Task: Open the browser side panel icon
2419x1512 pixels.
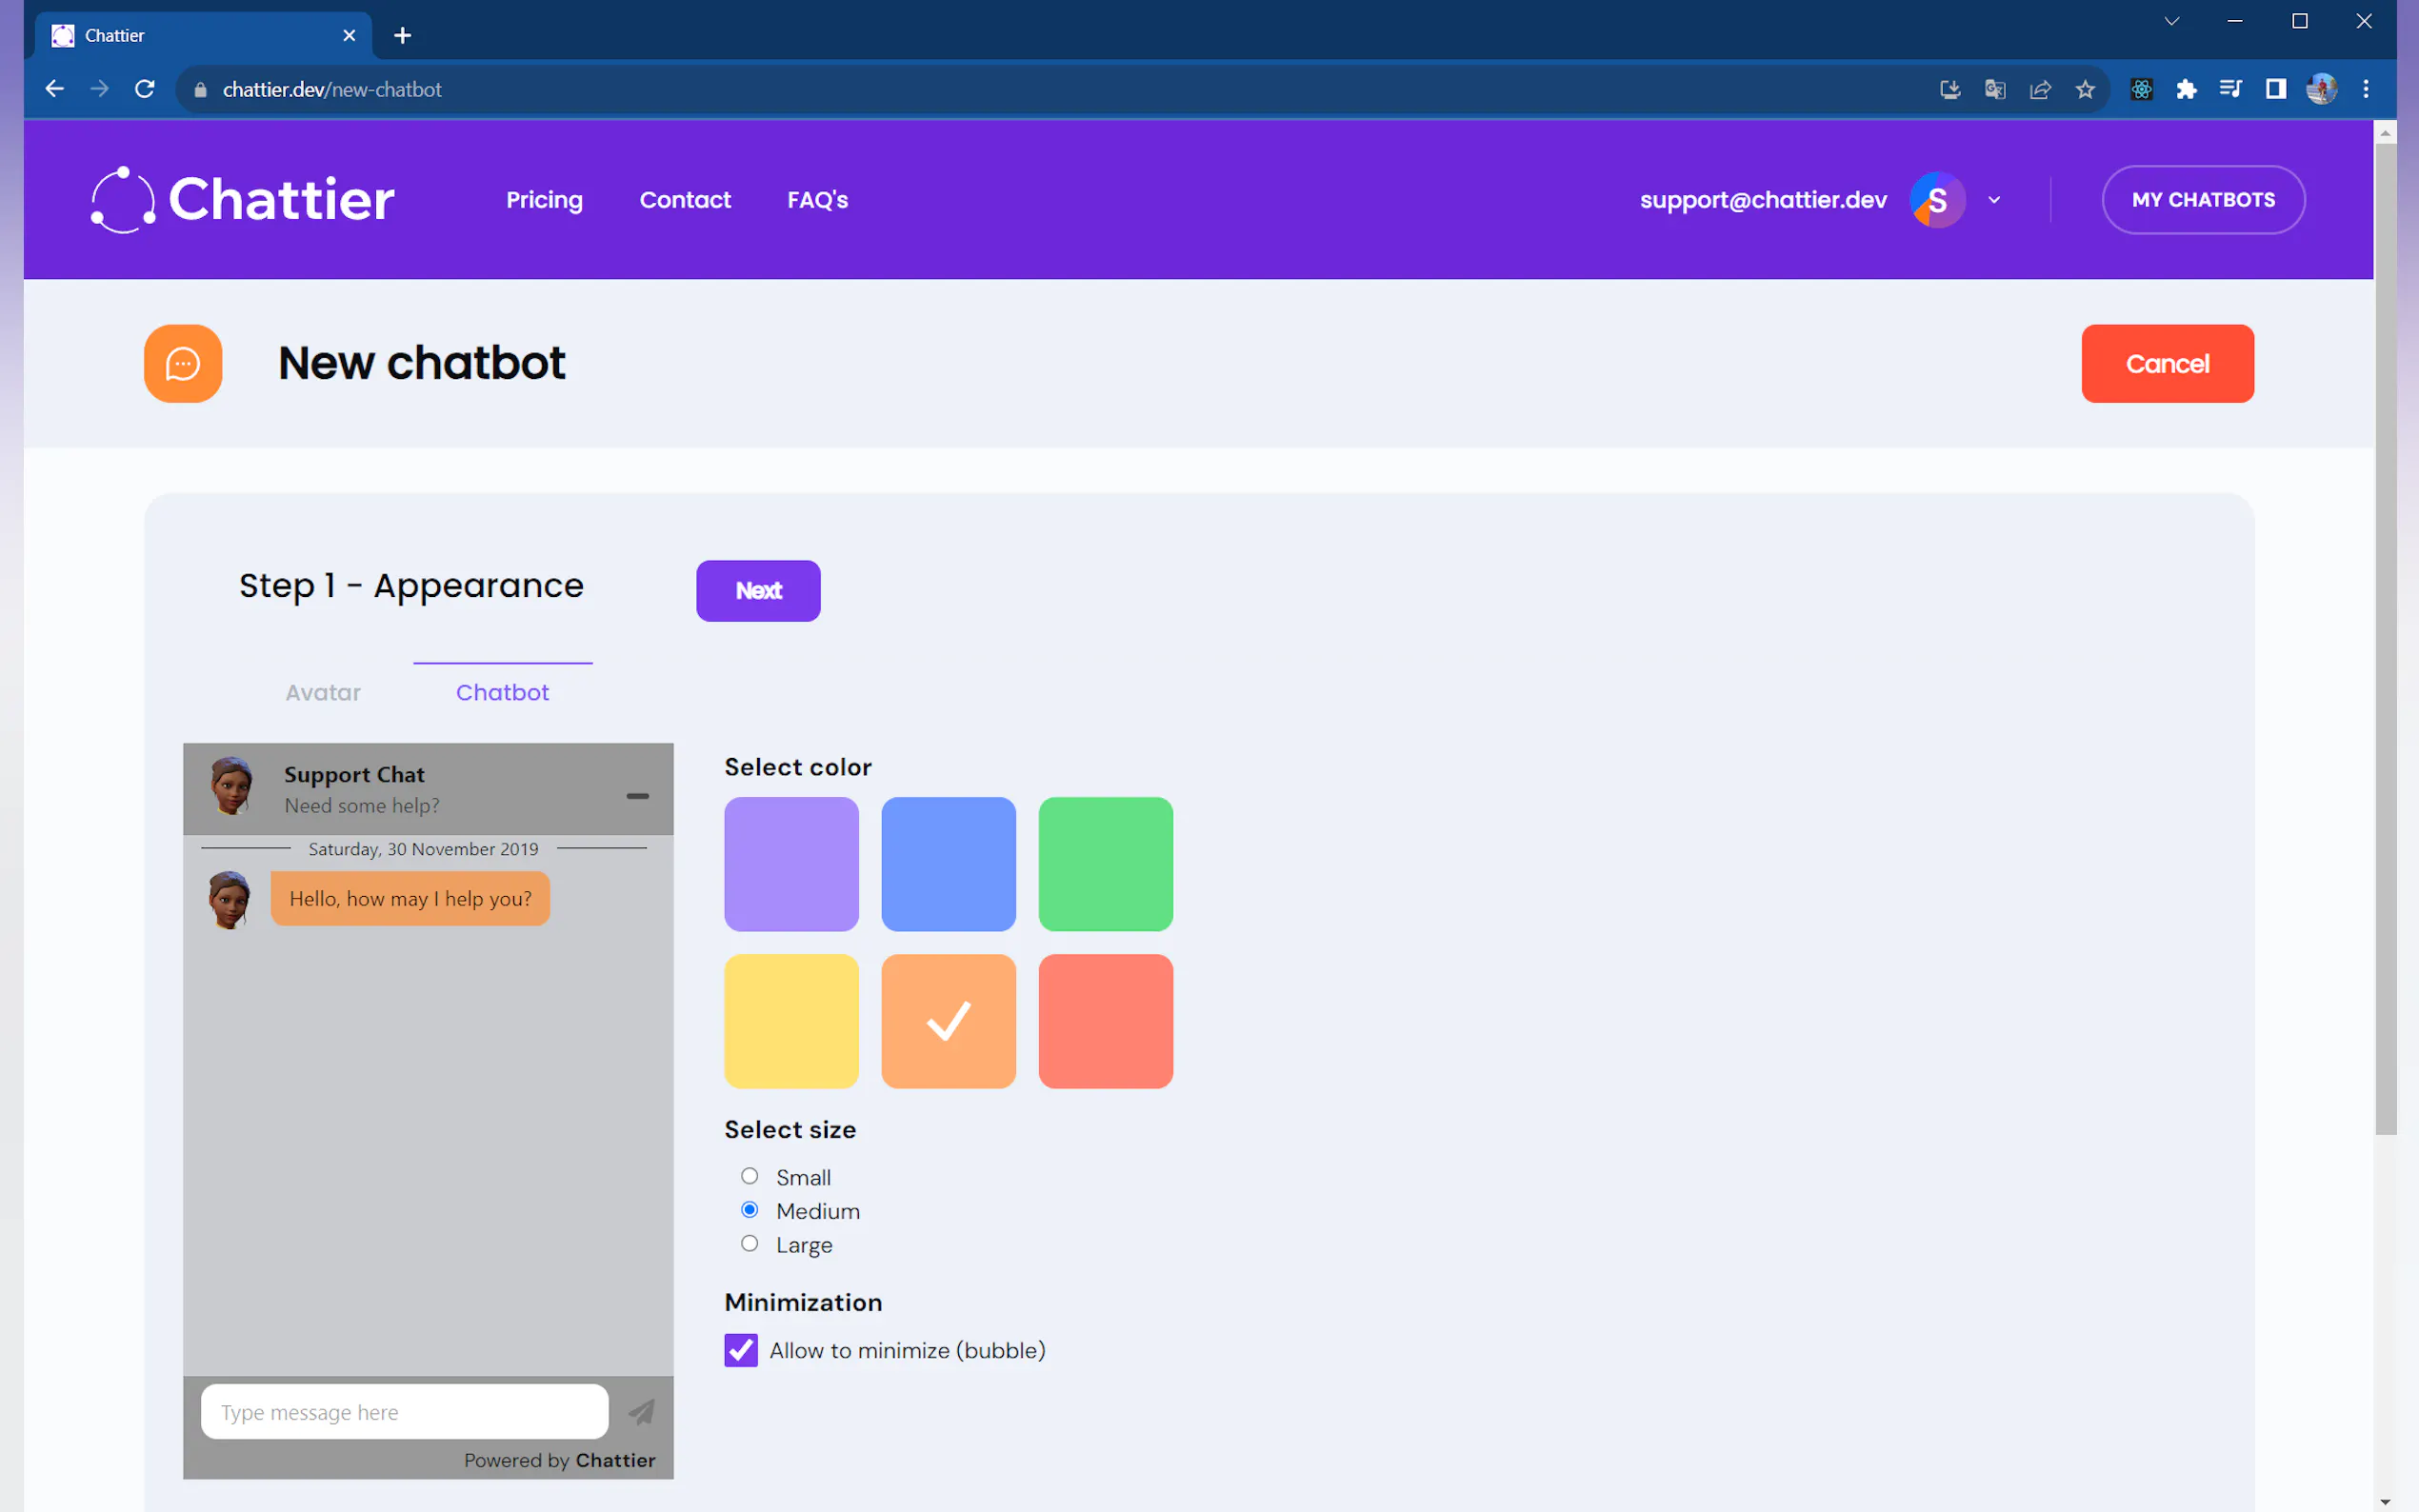Action: point(2276,89)
